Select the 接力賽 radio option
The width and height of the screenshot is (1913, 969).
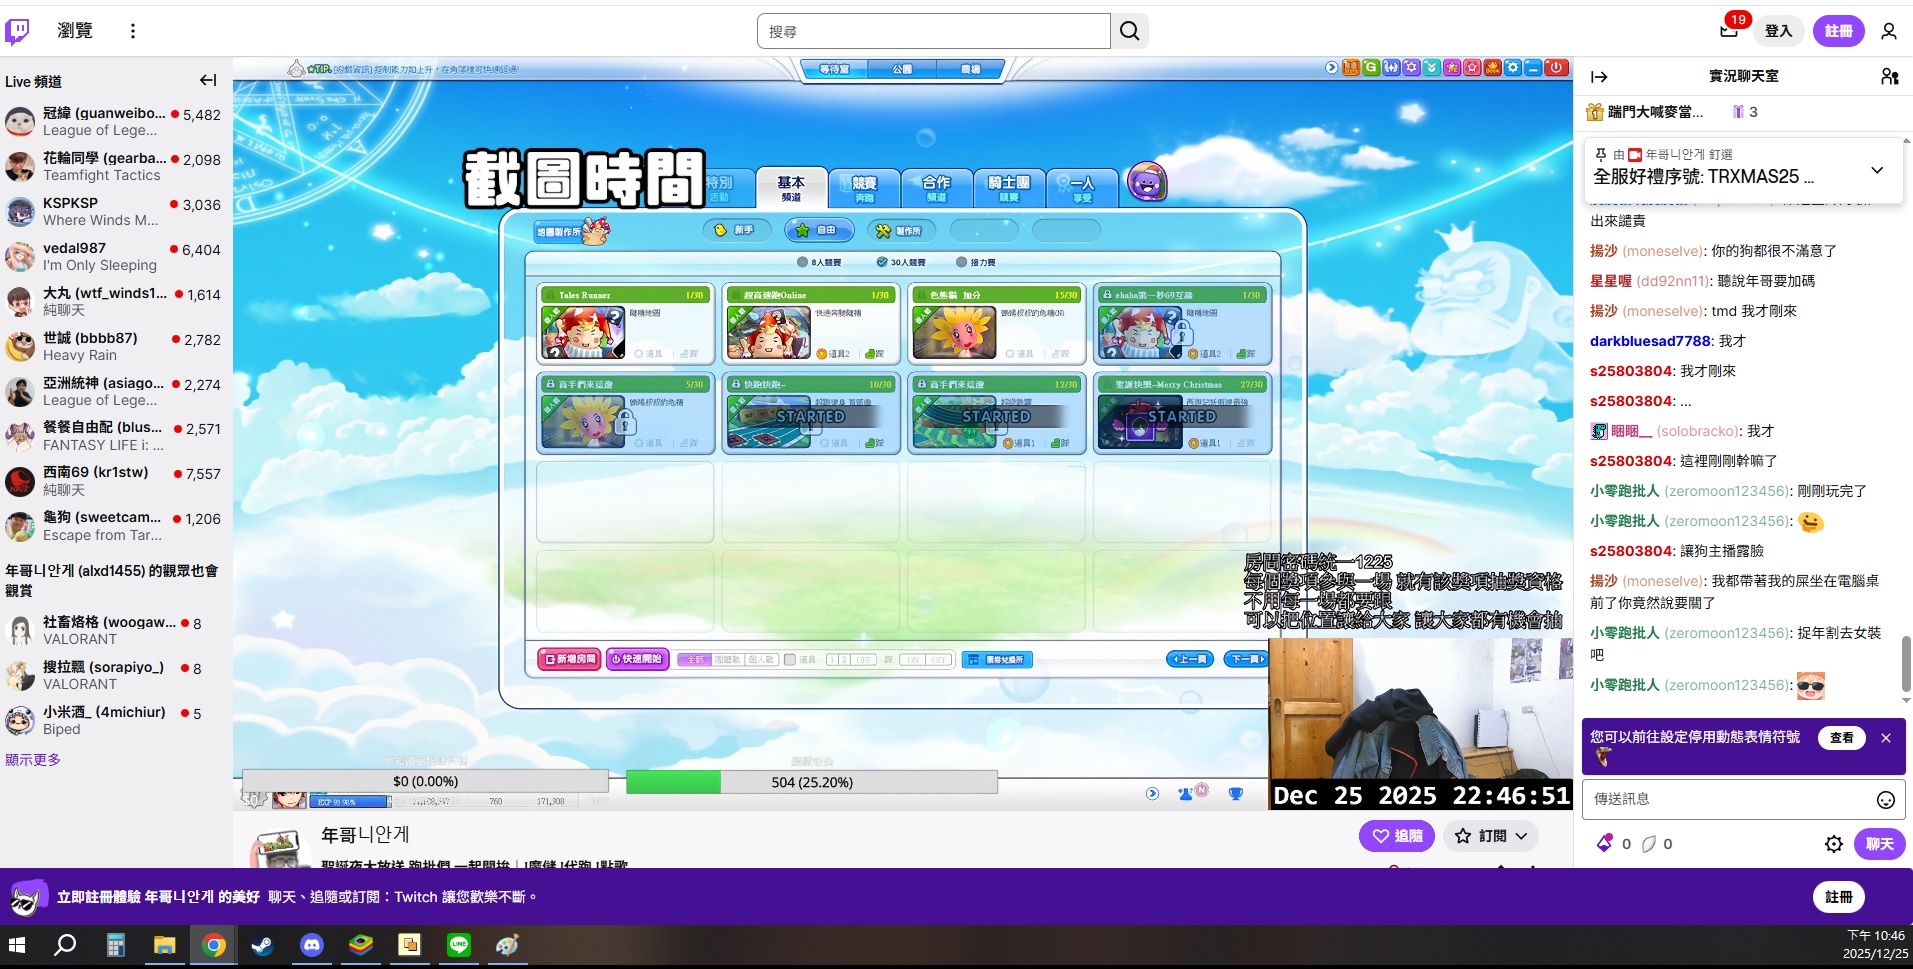[x=961, y=262]
